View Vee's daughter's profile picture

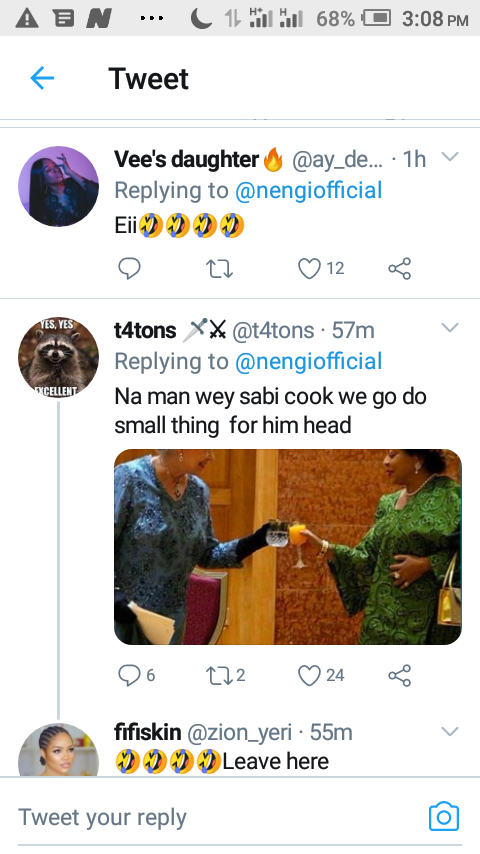coord(58,186)
